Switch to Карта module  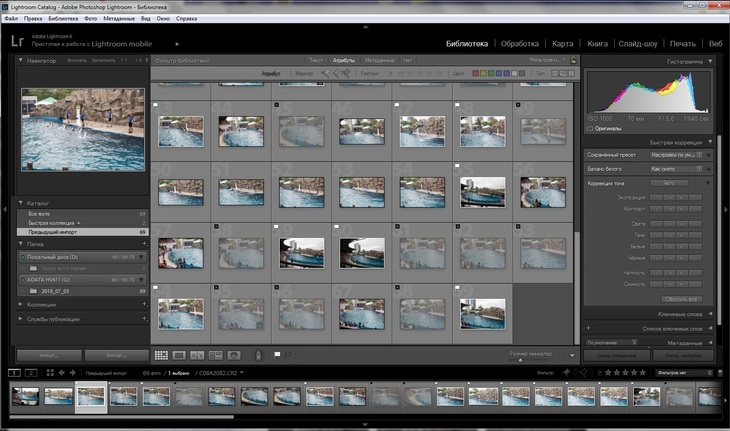coord(562,44)
